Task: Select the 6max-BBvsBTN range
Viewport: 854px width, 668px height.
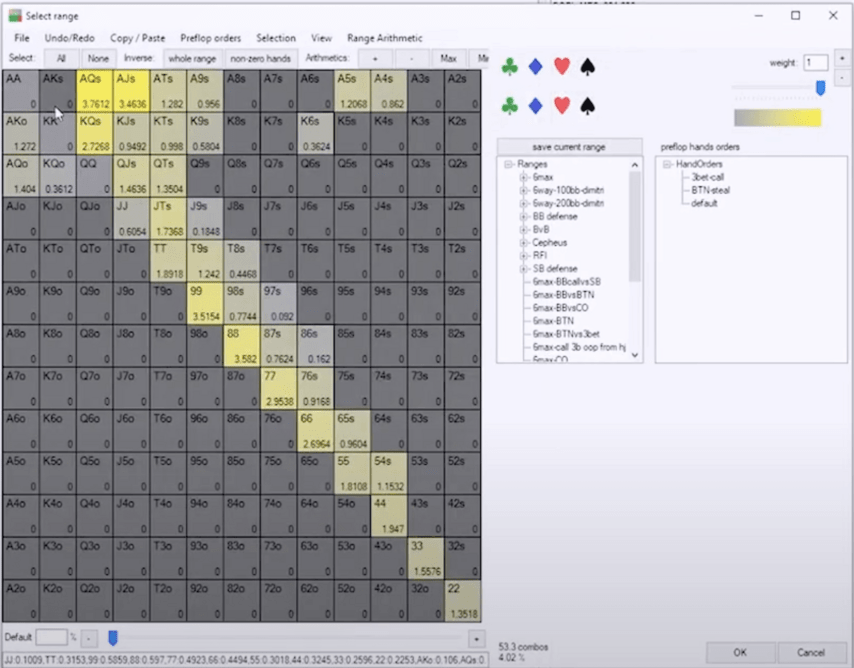Action: coord(563,295)
